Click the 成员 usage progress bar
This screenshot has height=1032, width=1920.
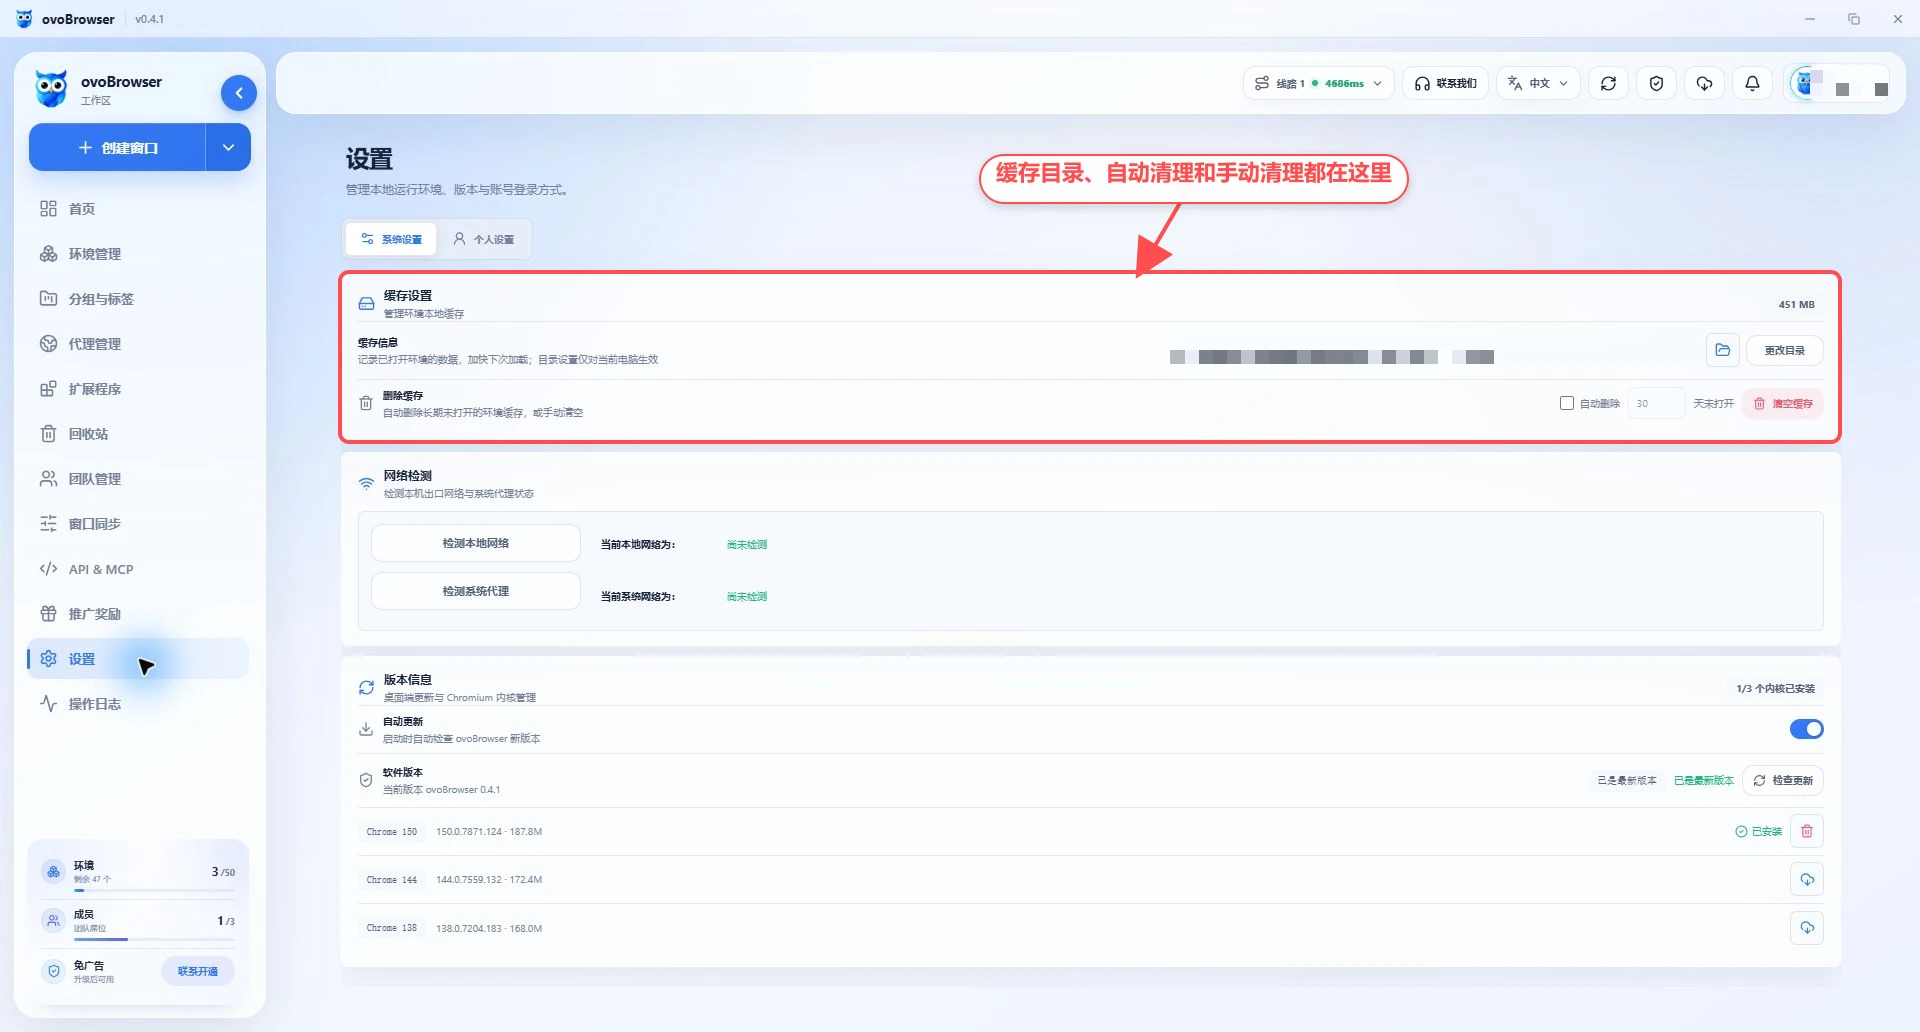(x=154, y=939)
